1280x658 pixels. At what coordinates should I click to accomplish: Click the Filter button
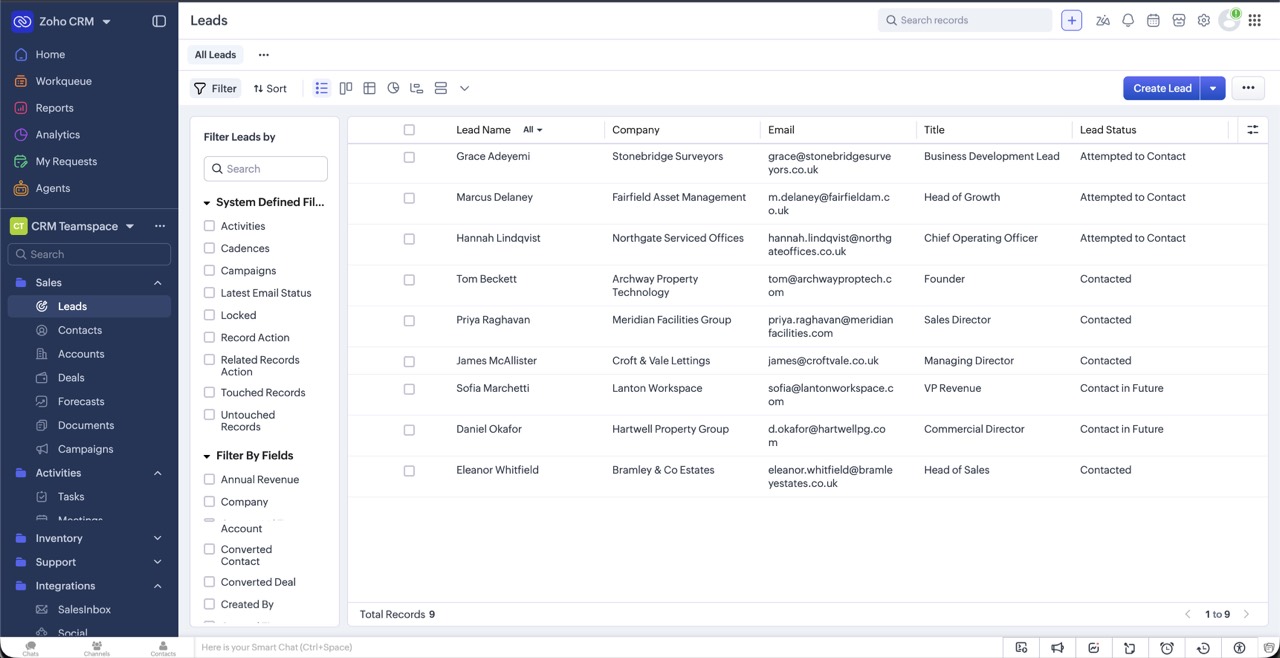[216, 88]
